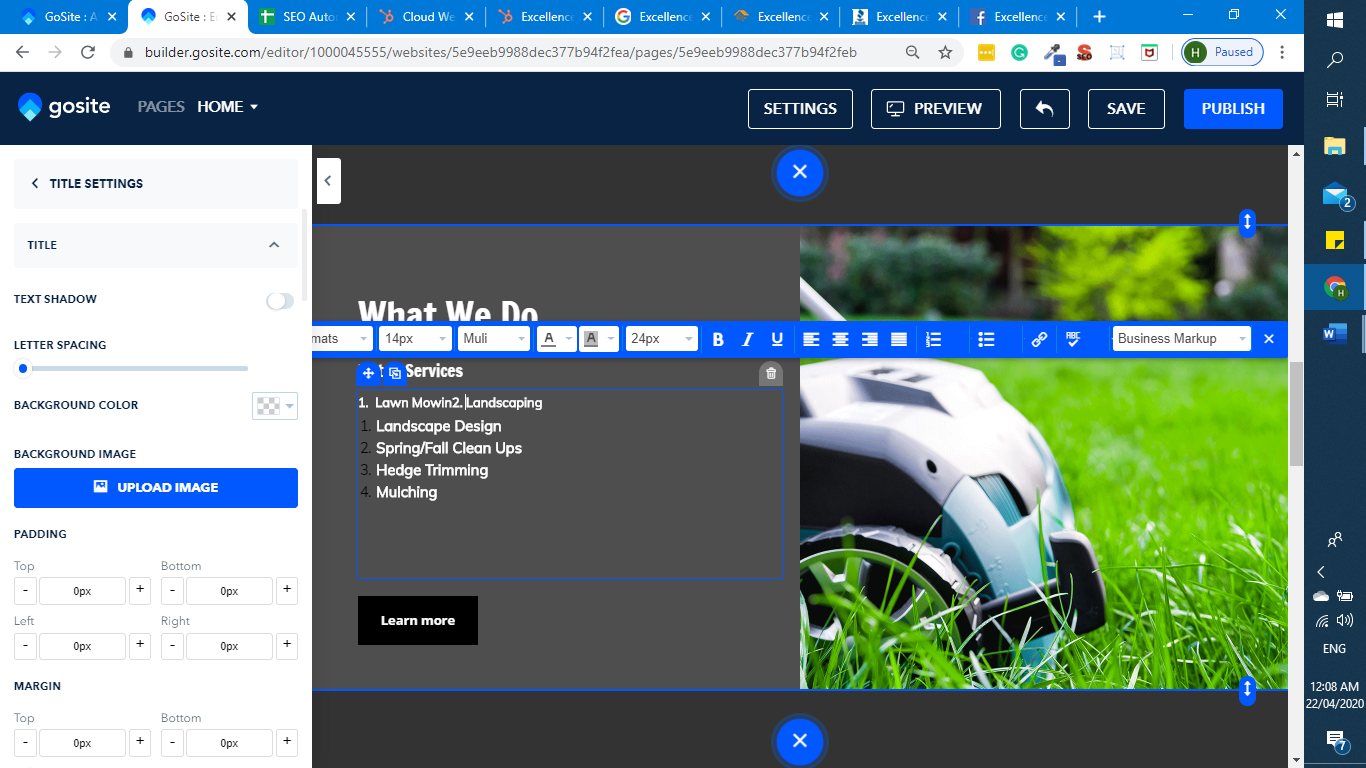Image resolution: width=1366 pixels, height=768 pixels.
Task: Open the Business Markup dropdown
Action: point(1181,339)
